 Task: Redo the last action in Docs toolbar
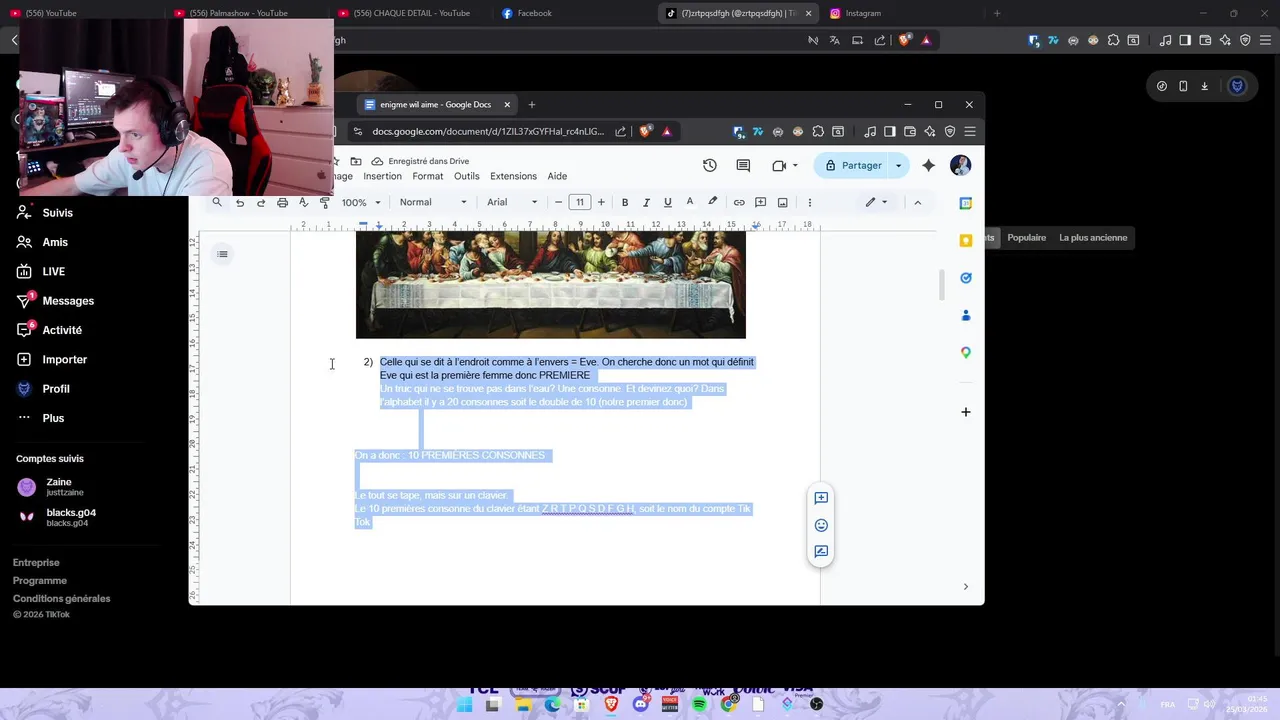(261, 202)
